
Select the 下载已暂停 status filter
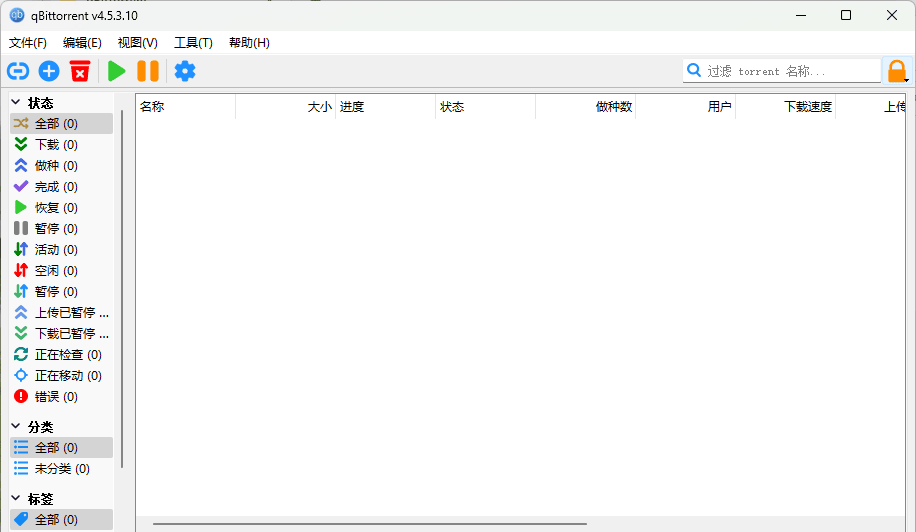pos(61,334)
